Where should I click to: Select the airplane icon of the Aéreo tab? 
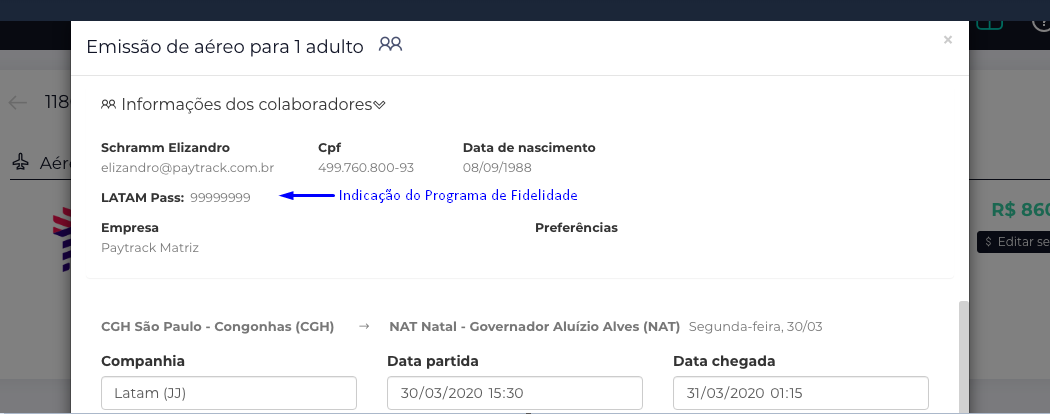[22, 162]
